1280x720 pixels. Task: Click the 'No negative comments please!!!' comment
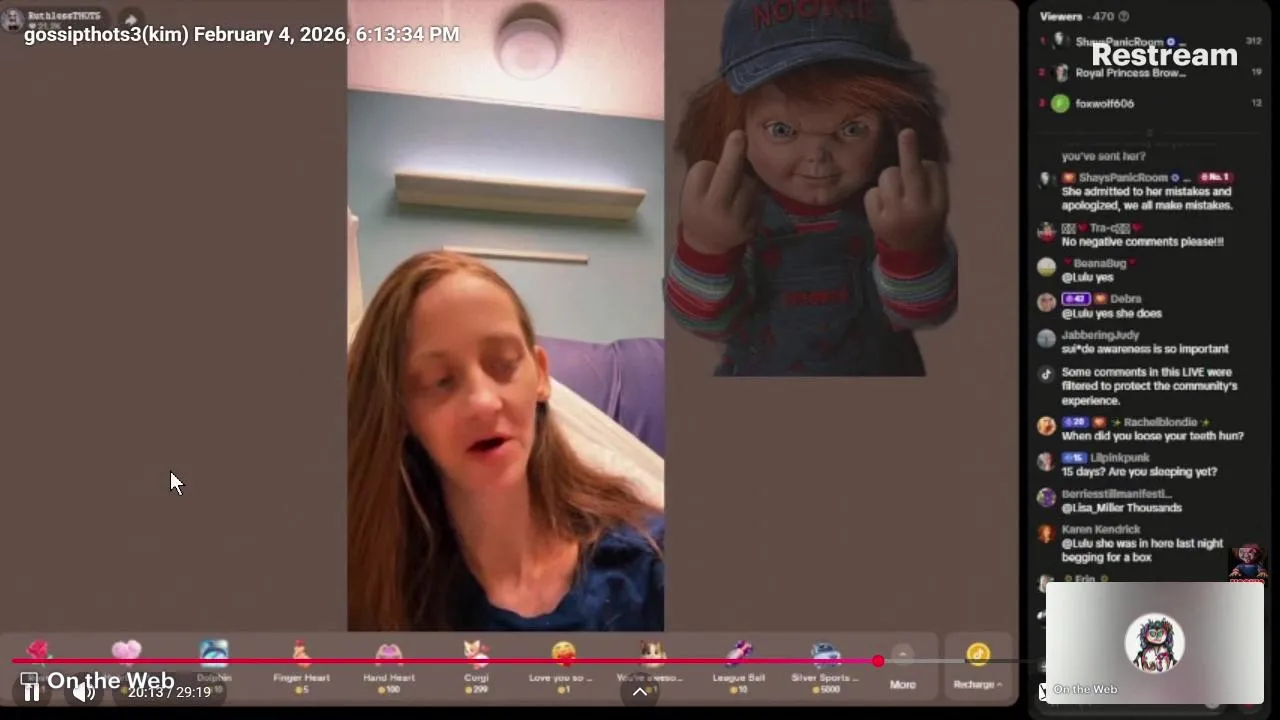pyautogui.click(x=1142, y=242)
